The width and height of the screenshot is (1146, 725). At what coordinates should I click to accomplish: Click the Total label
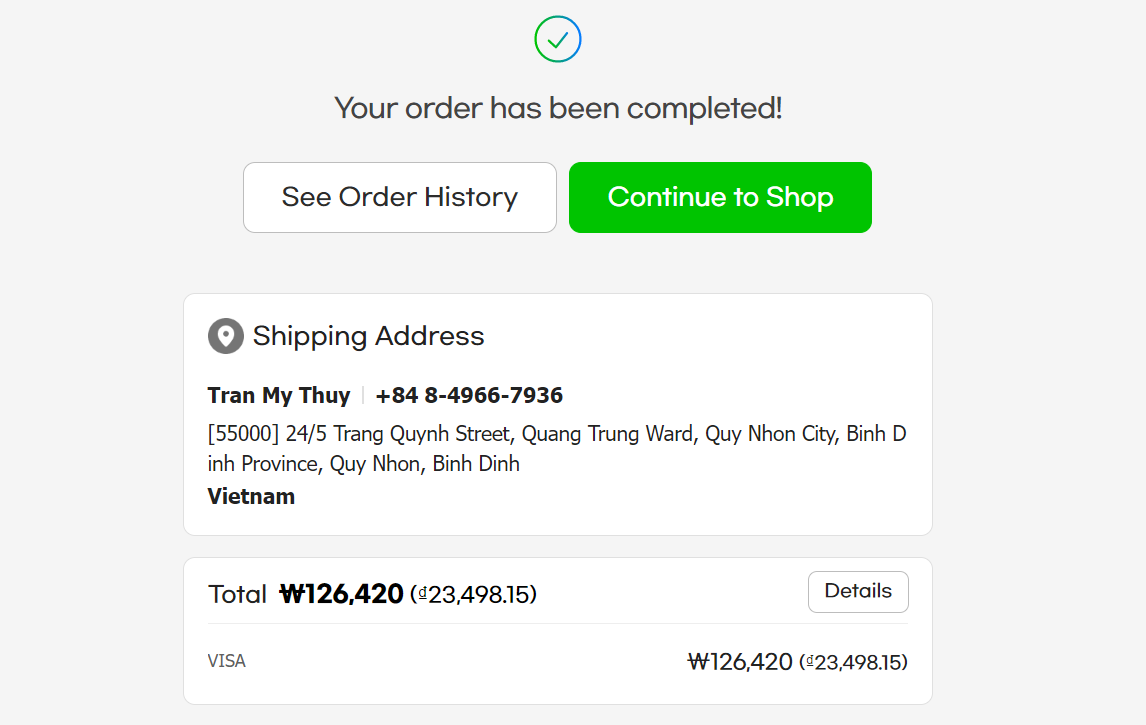click(237, 595)
